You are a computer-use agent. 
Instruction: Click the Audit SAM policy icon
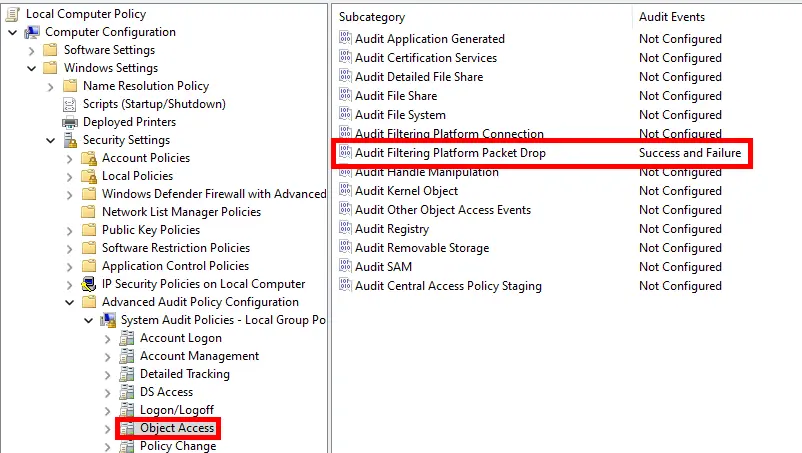[x=345, y=266]
